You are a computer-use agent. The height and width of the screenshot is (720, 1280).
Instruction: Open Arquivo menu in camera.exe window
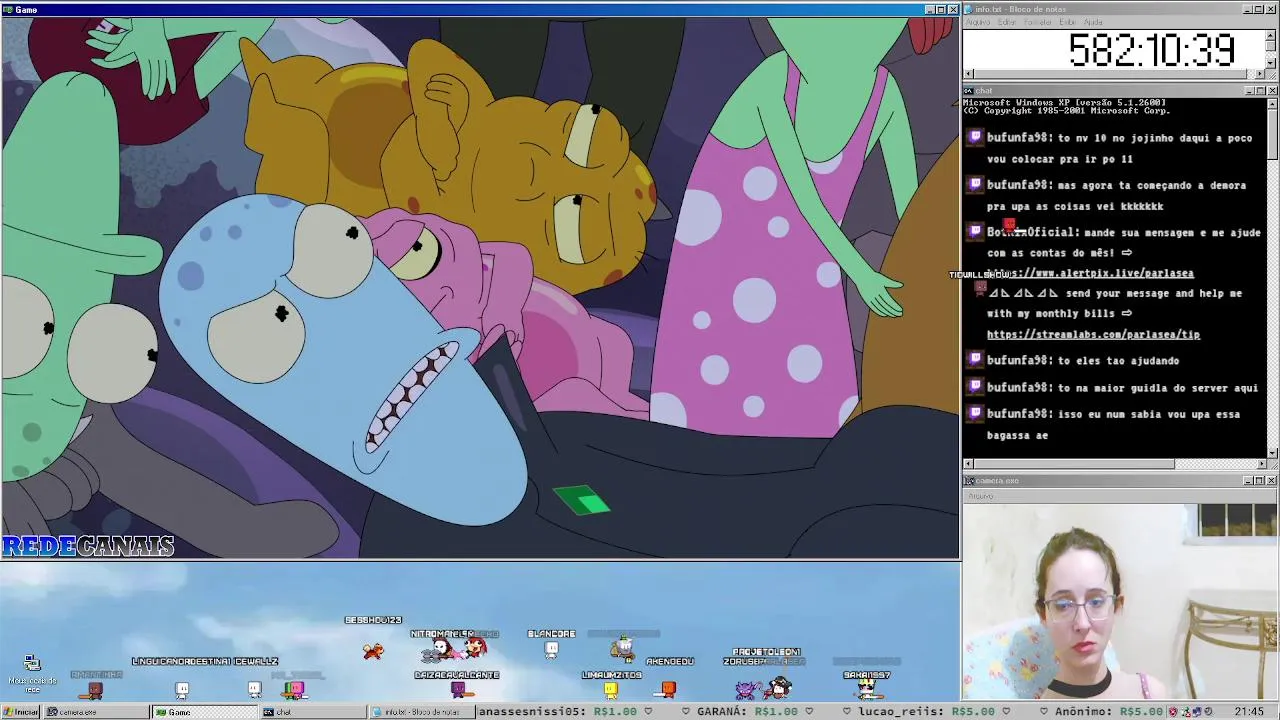980,495
